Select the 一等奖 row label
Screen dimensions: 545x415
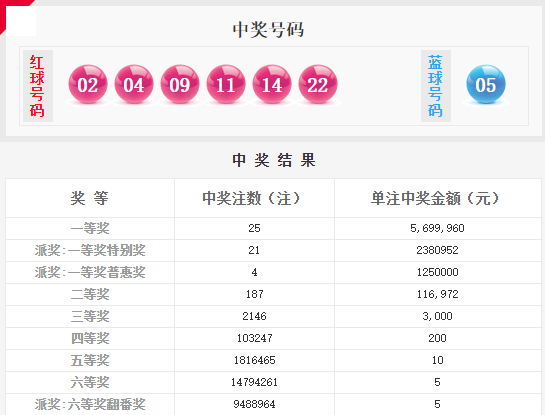click(90, 228)
